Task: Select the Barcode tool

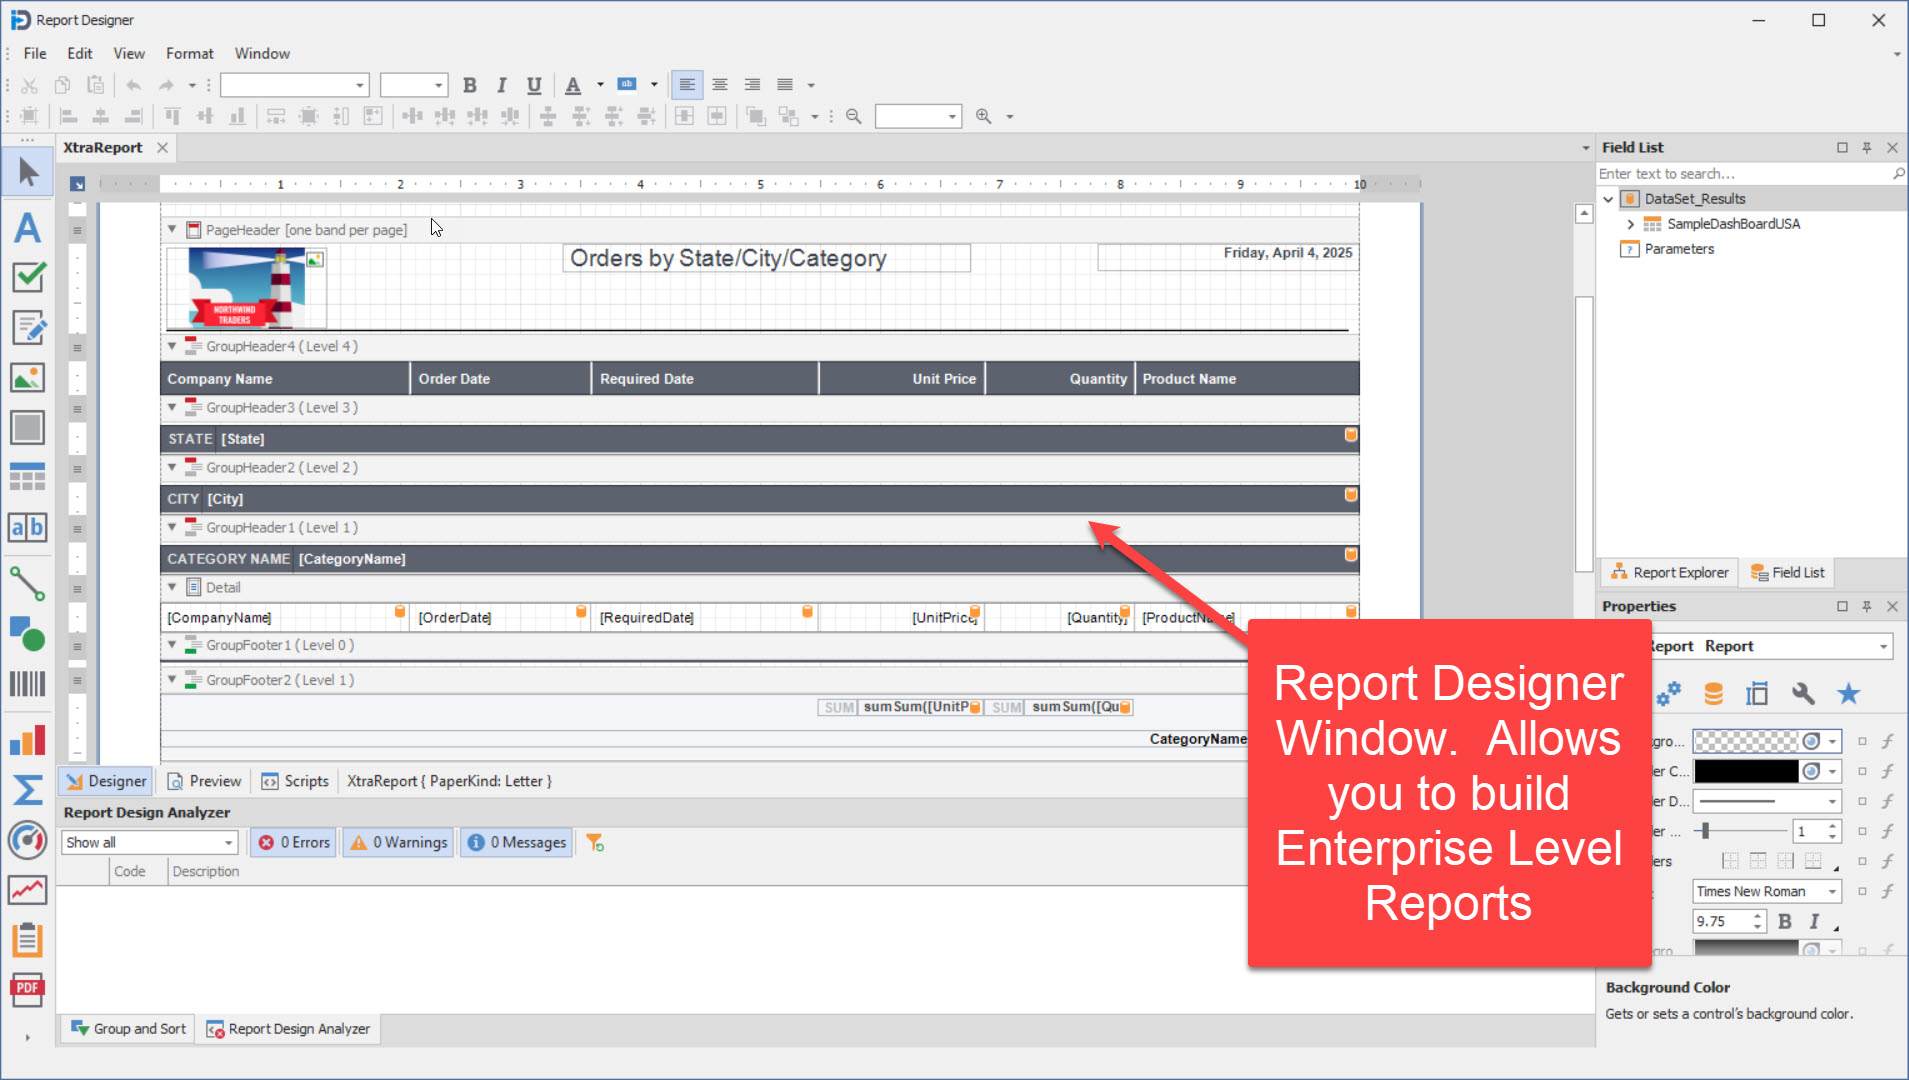Action: [x=27, y=684]
